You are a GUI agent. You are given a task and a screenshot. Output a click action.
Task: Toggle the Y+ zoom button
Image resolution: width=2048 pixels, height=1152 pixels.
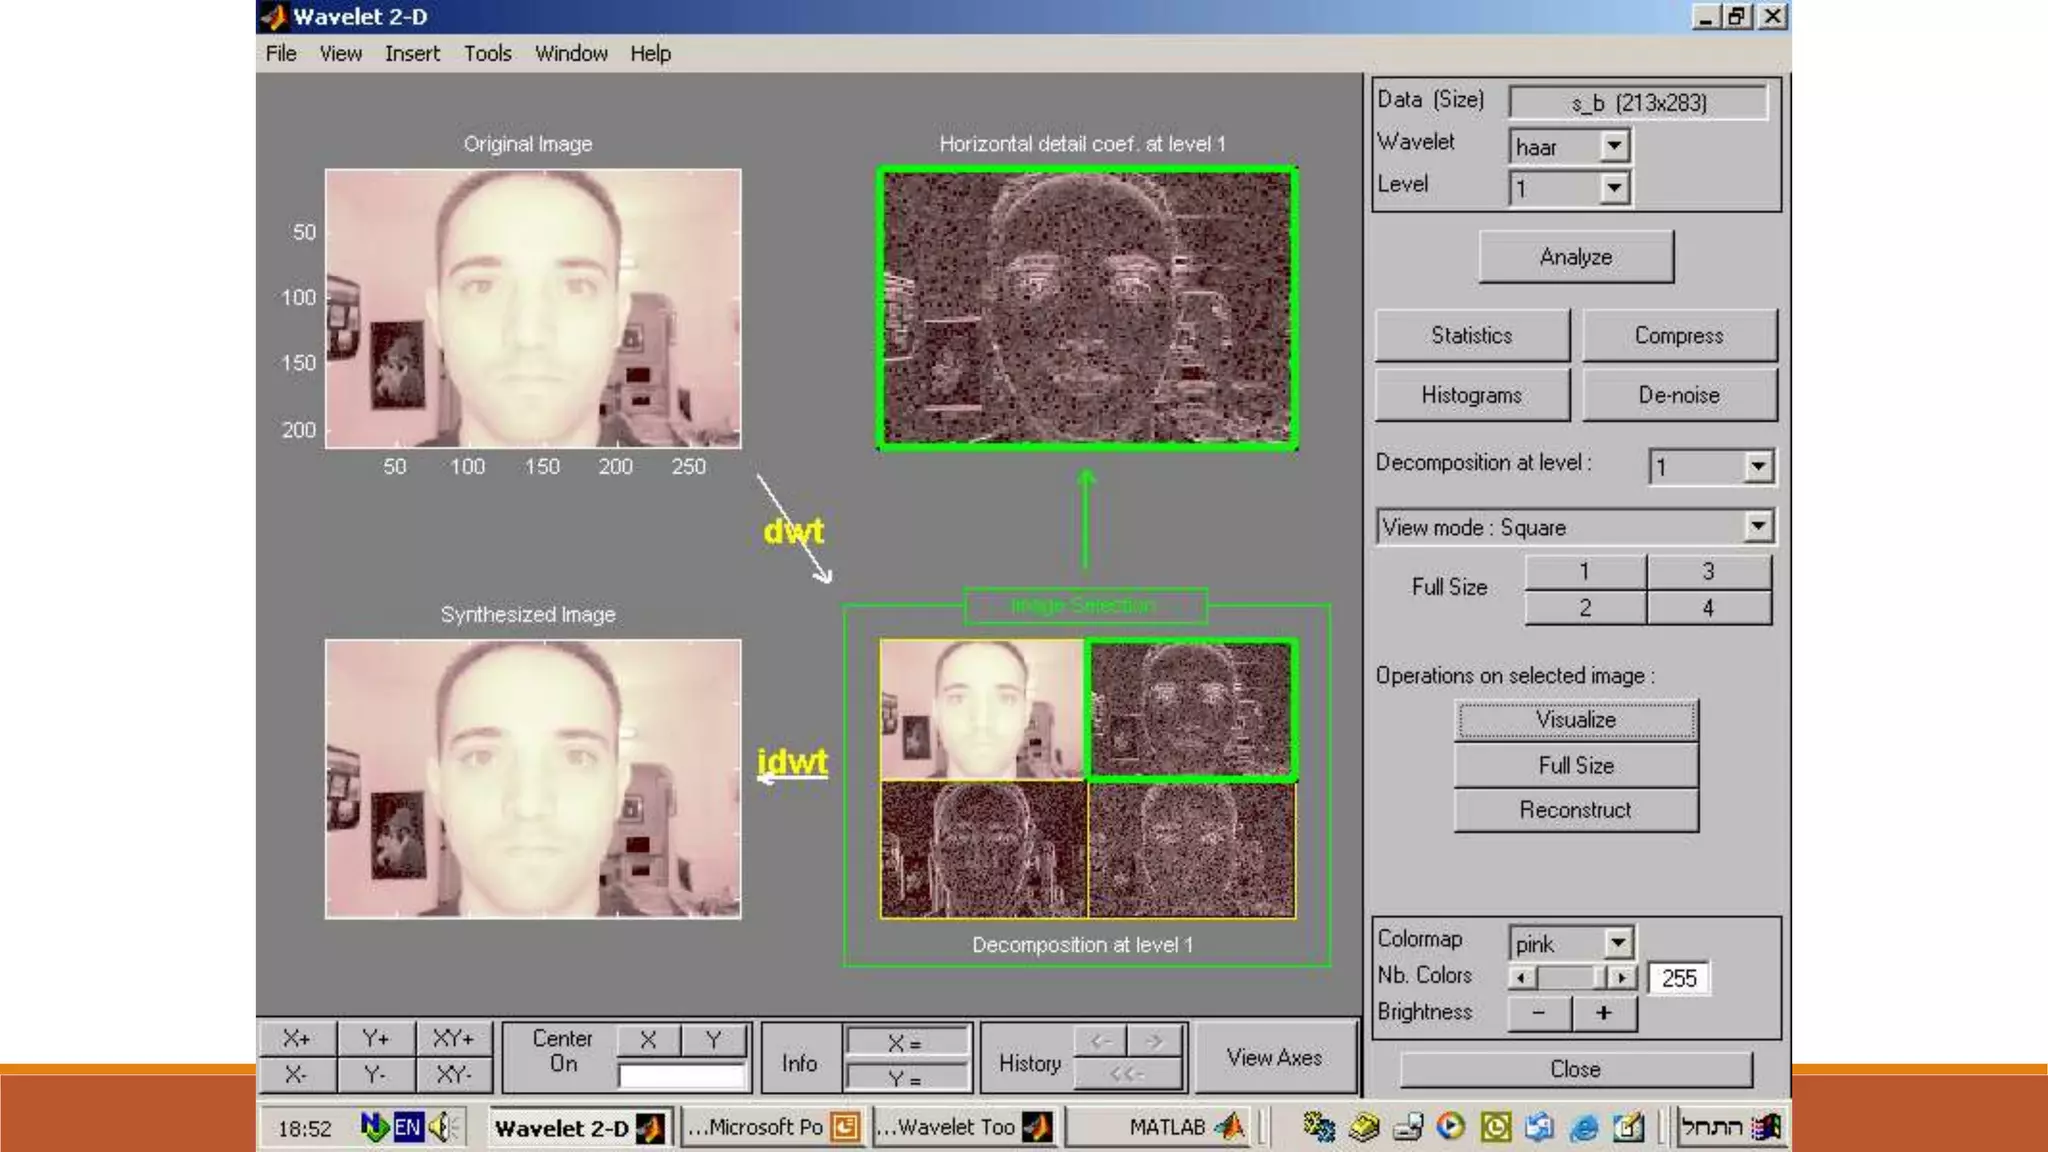tap(375, 1039)
